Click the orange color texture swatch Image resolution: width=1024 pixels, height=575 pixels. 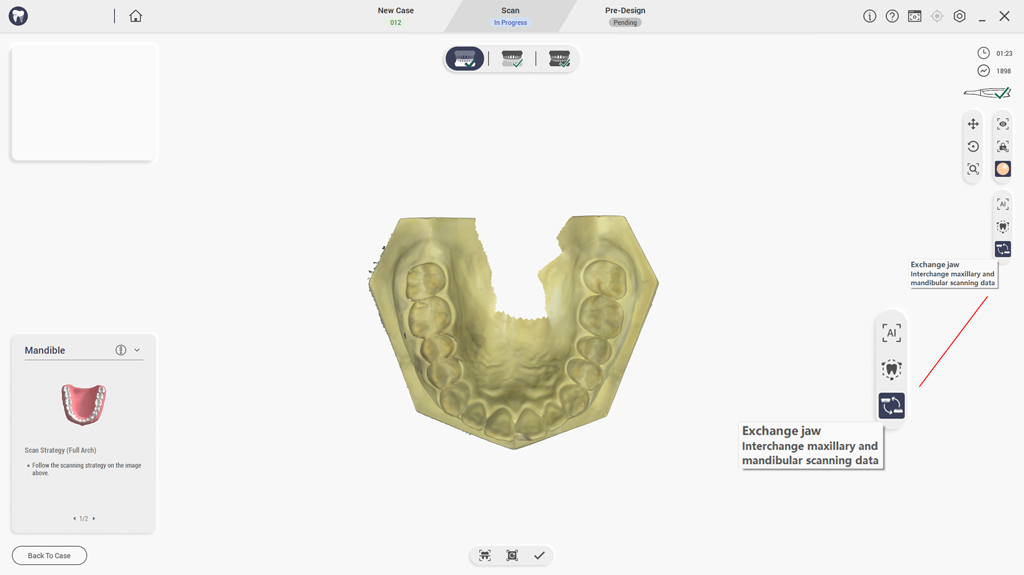1003,169
